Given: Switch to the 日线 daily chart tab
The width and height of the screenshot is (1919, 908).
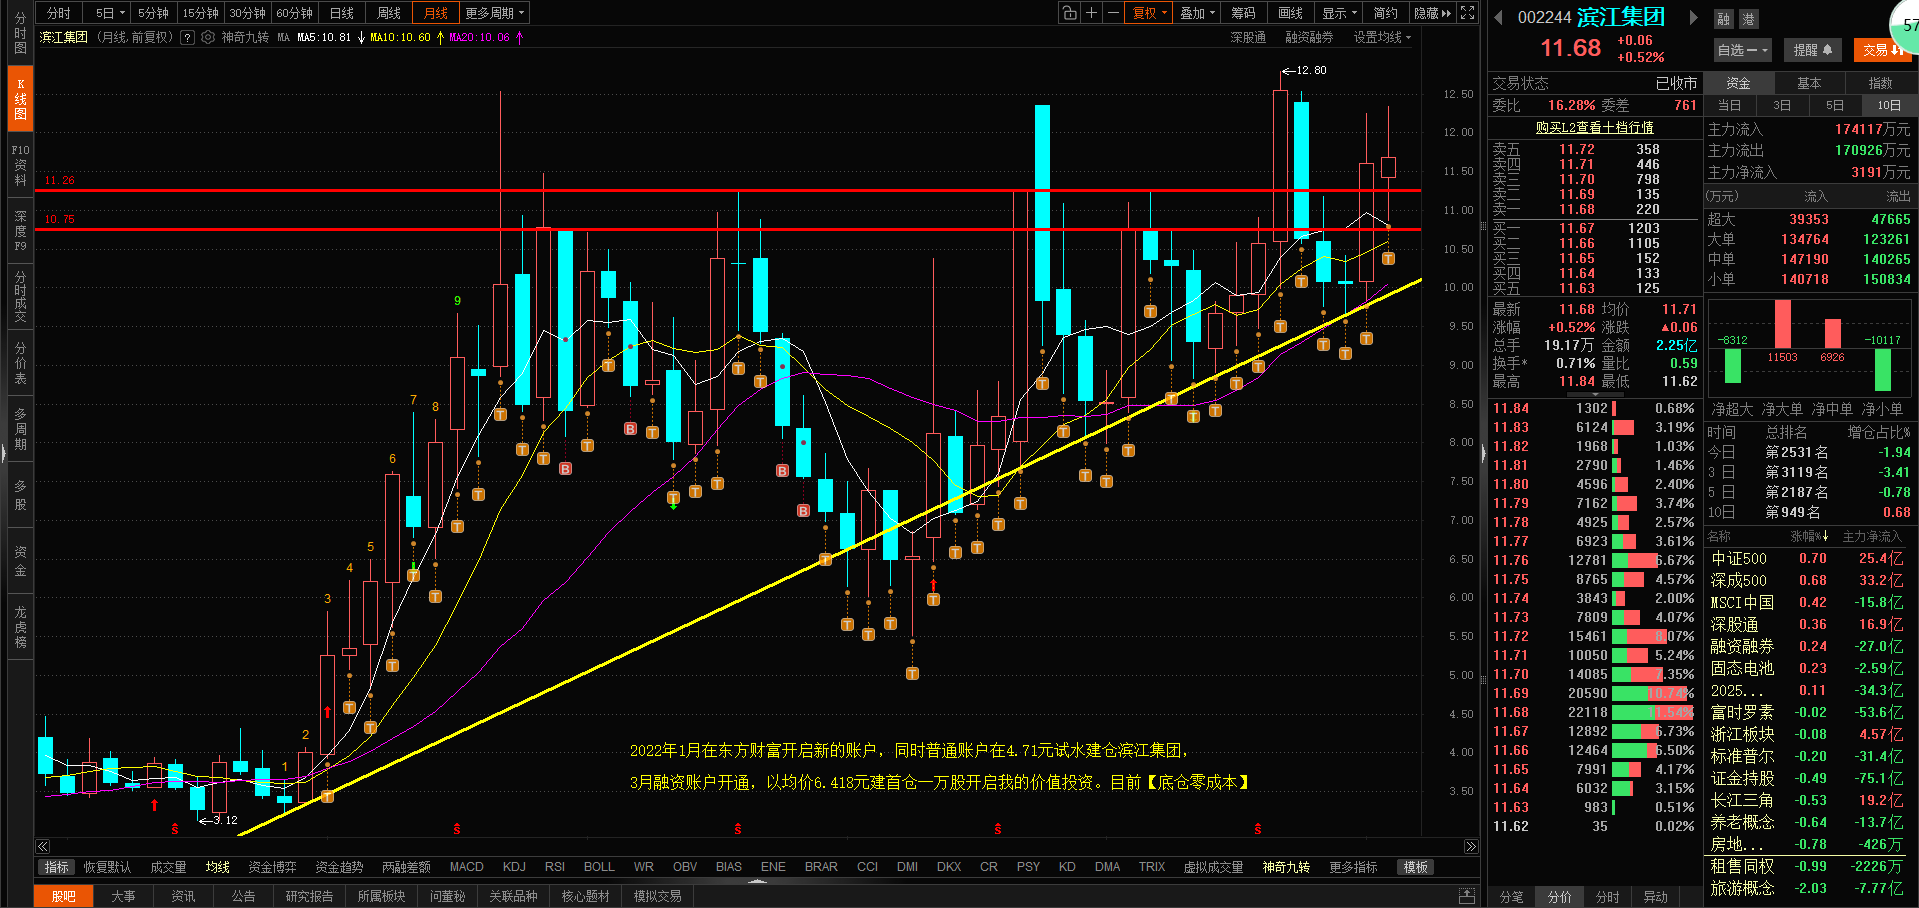Looking at the screenshot, I should (342, 13).
